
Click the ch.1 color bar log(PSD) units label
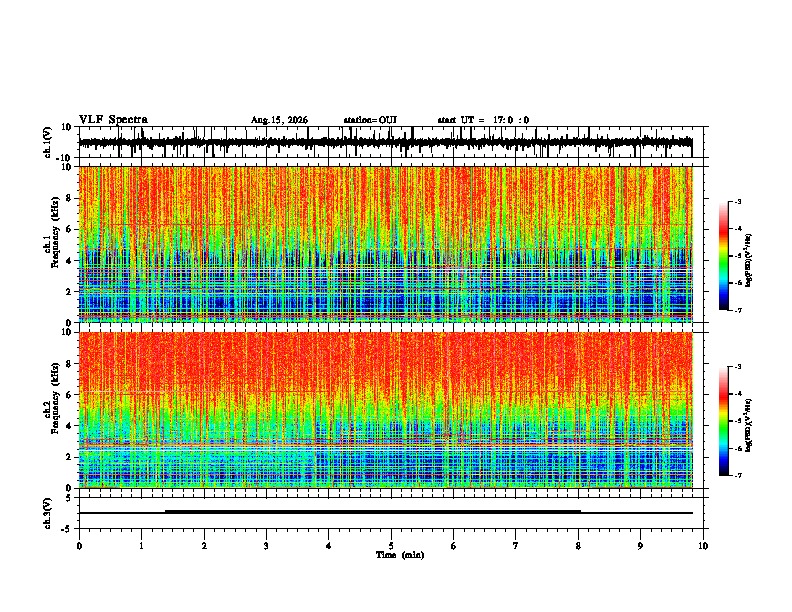coord(749,260)
